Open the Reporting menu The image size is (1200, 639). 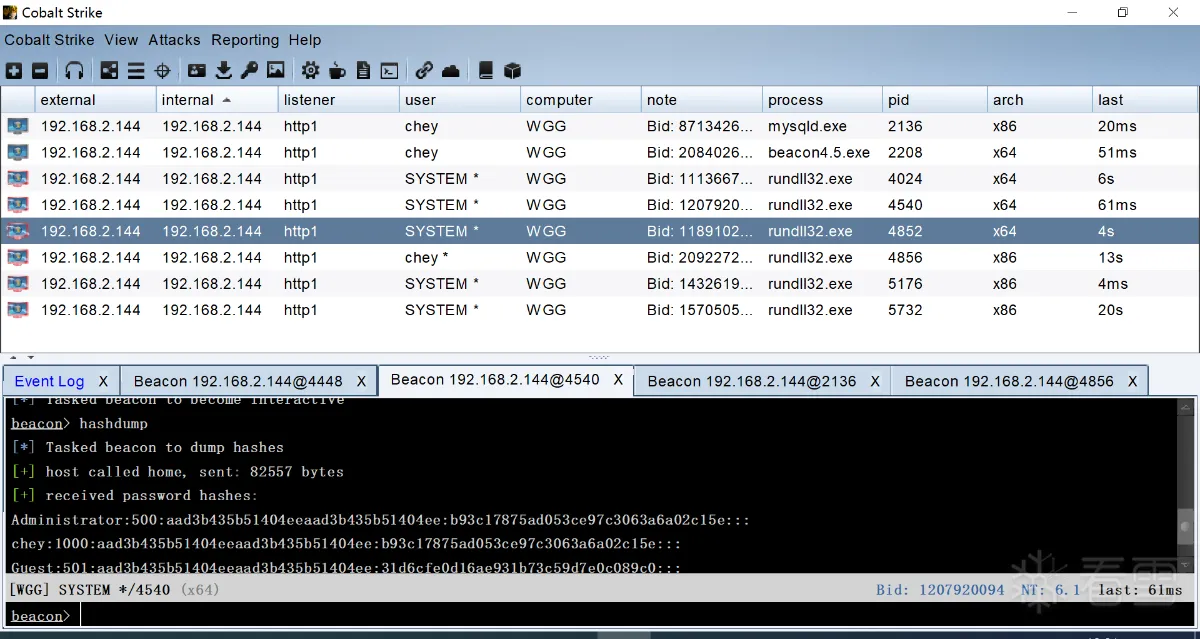(245, 40)
